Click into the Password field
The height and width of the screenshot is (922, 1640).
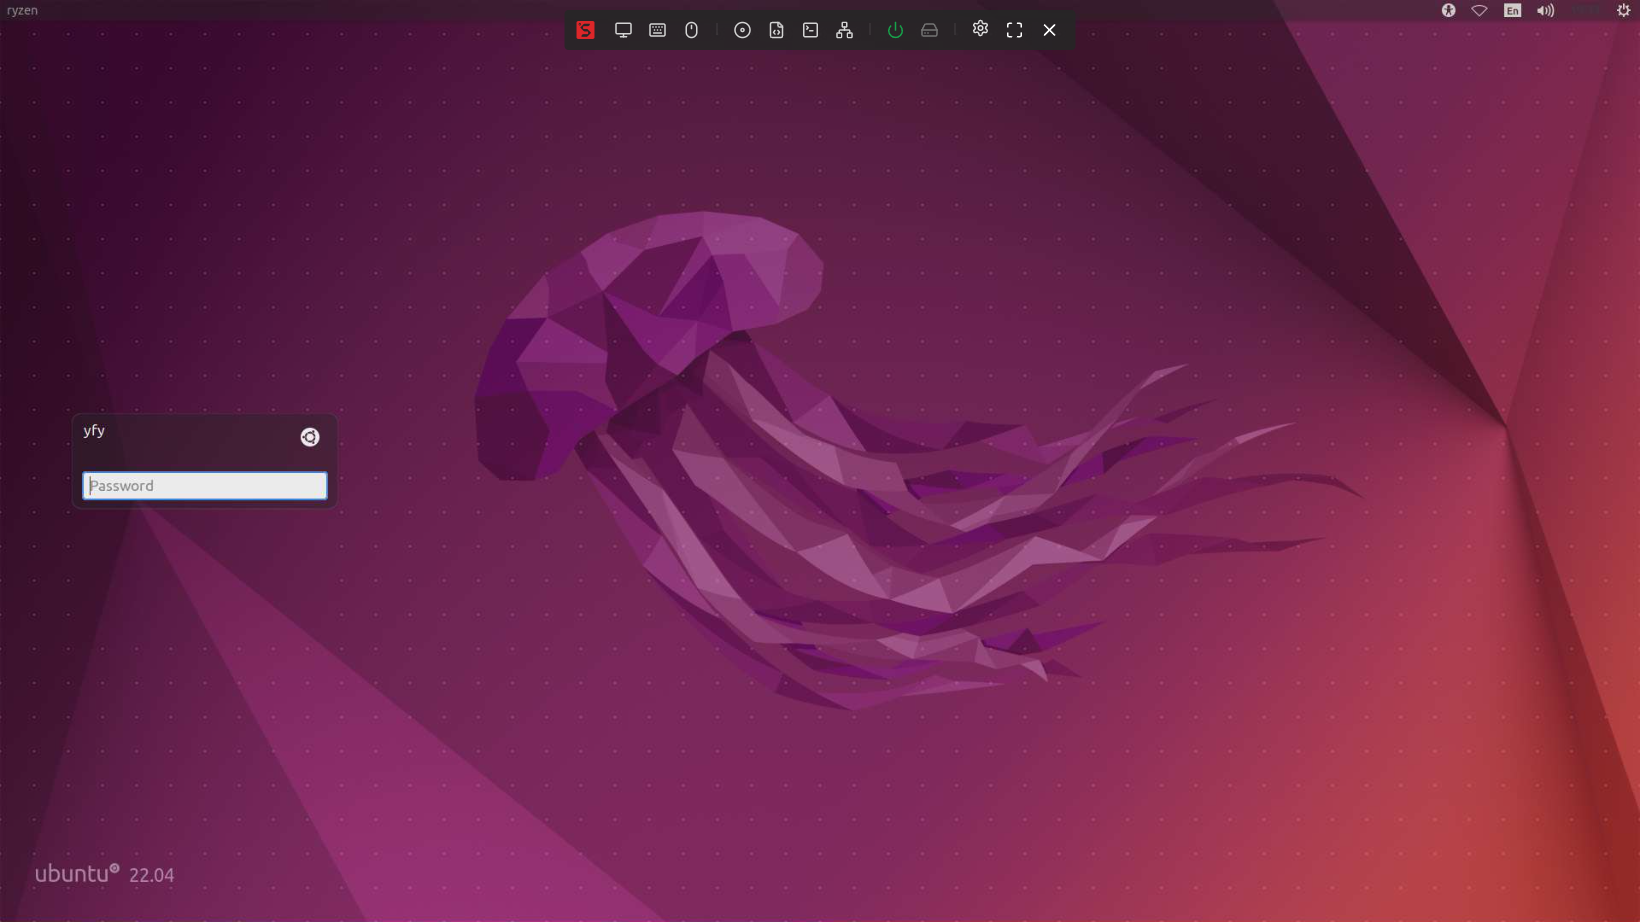point(204,486)
